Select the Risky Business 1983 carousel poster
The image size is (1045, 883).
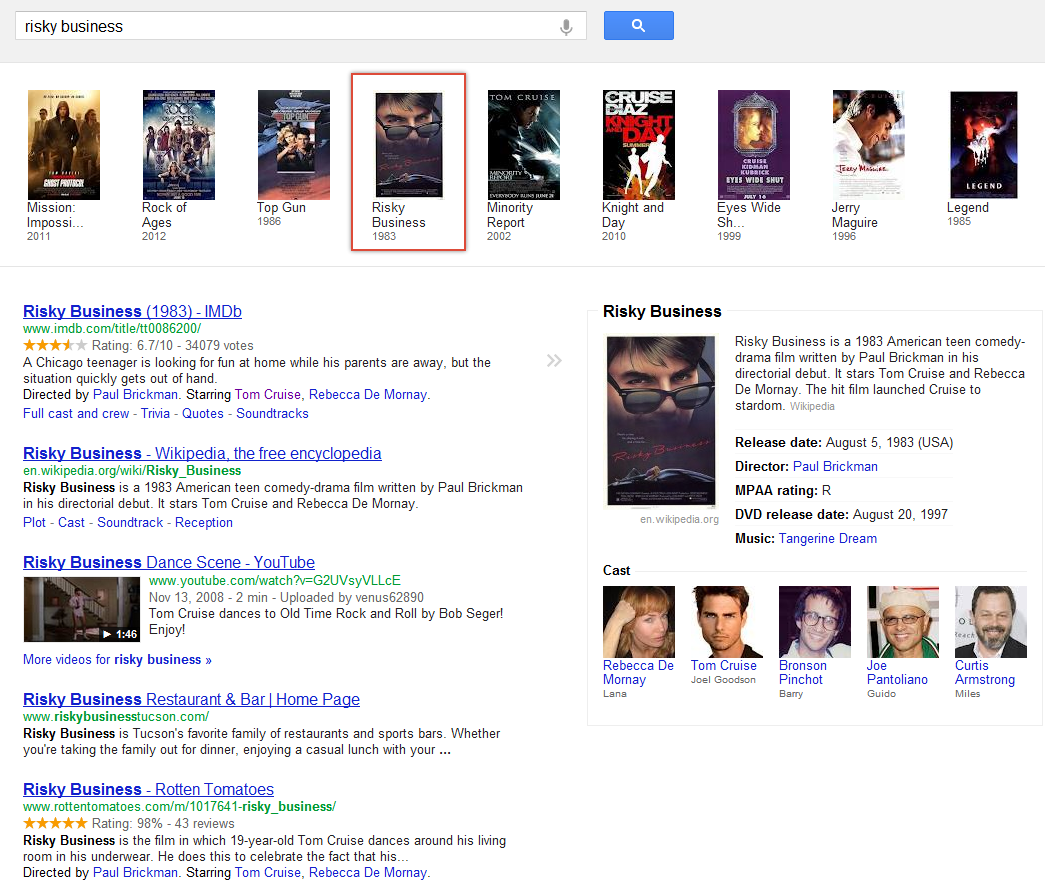pyautogui.click(x=409, y=145)
